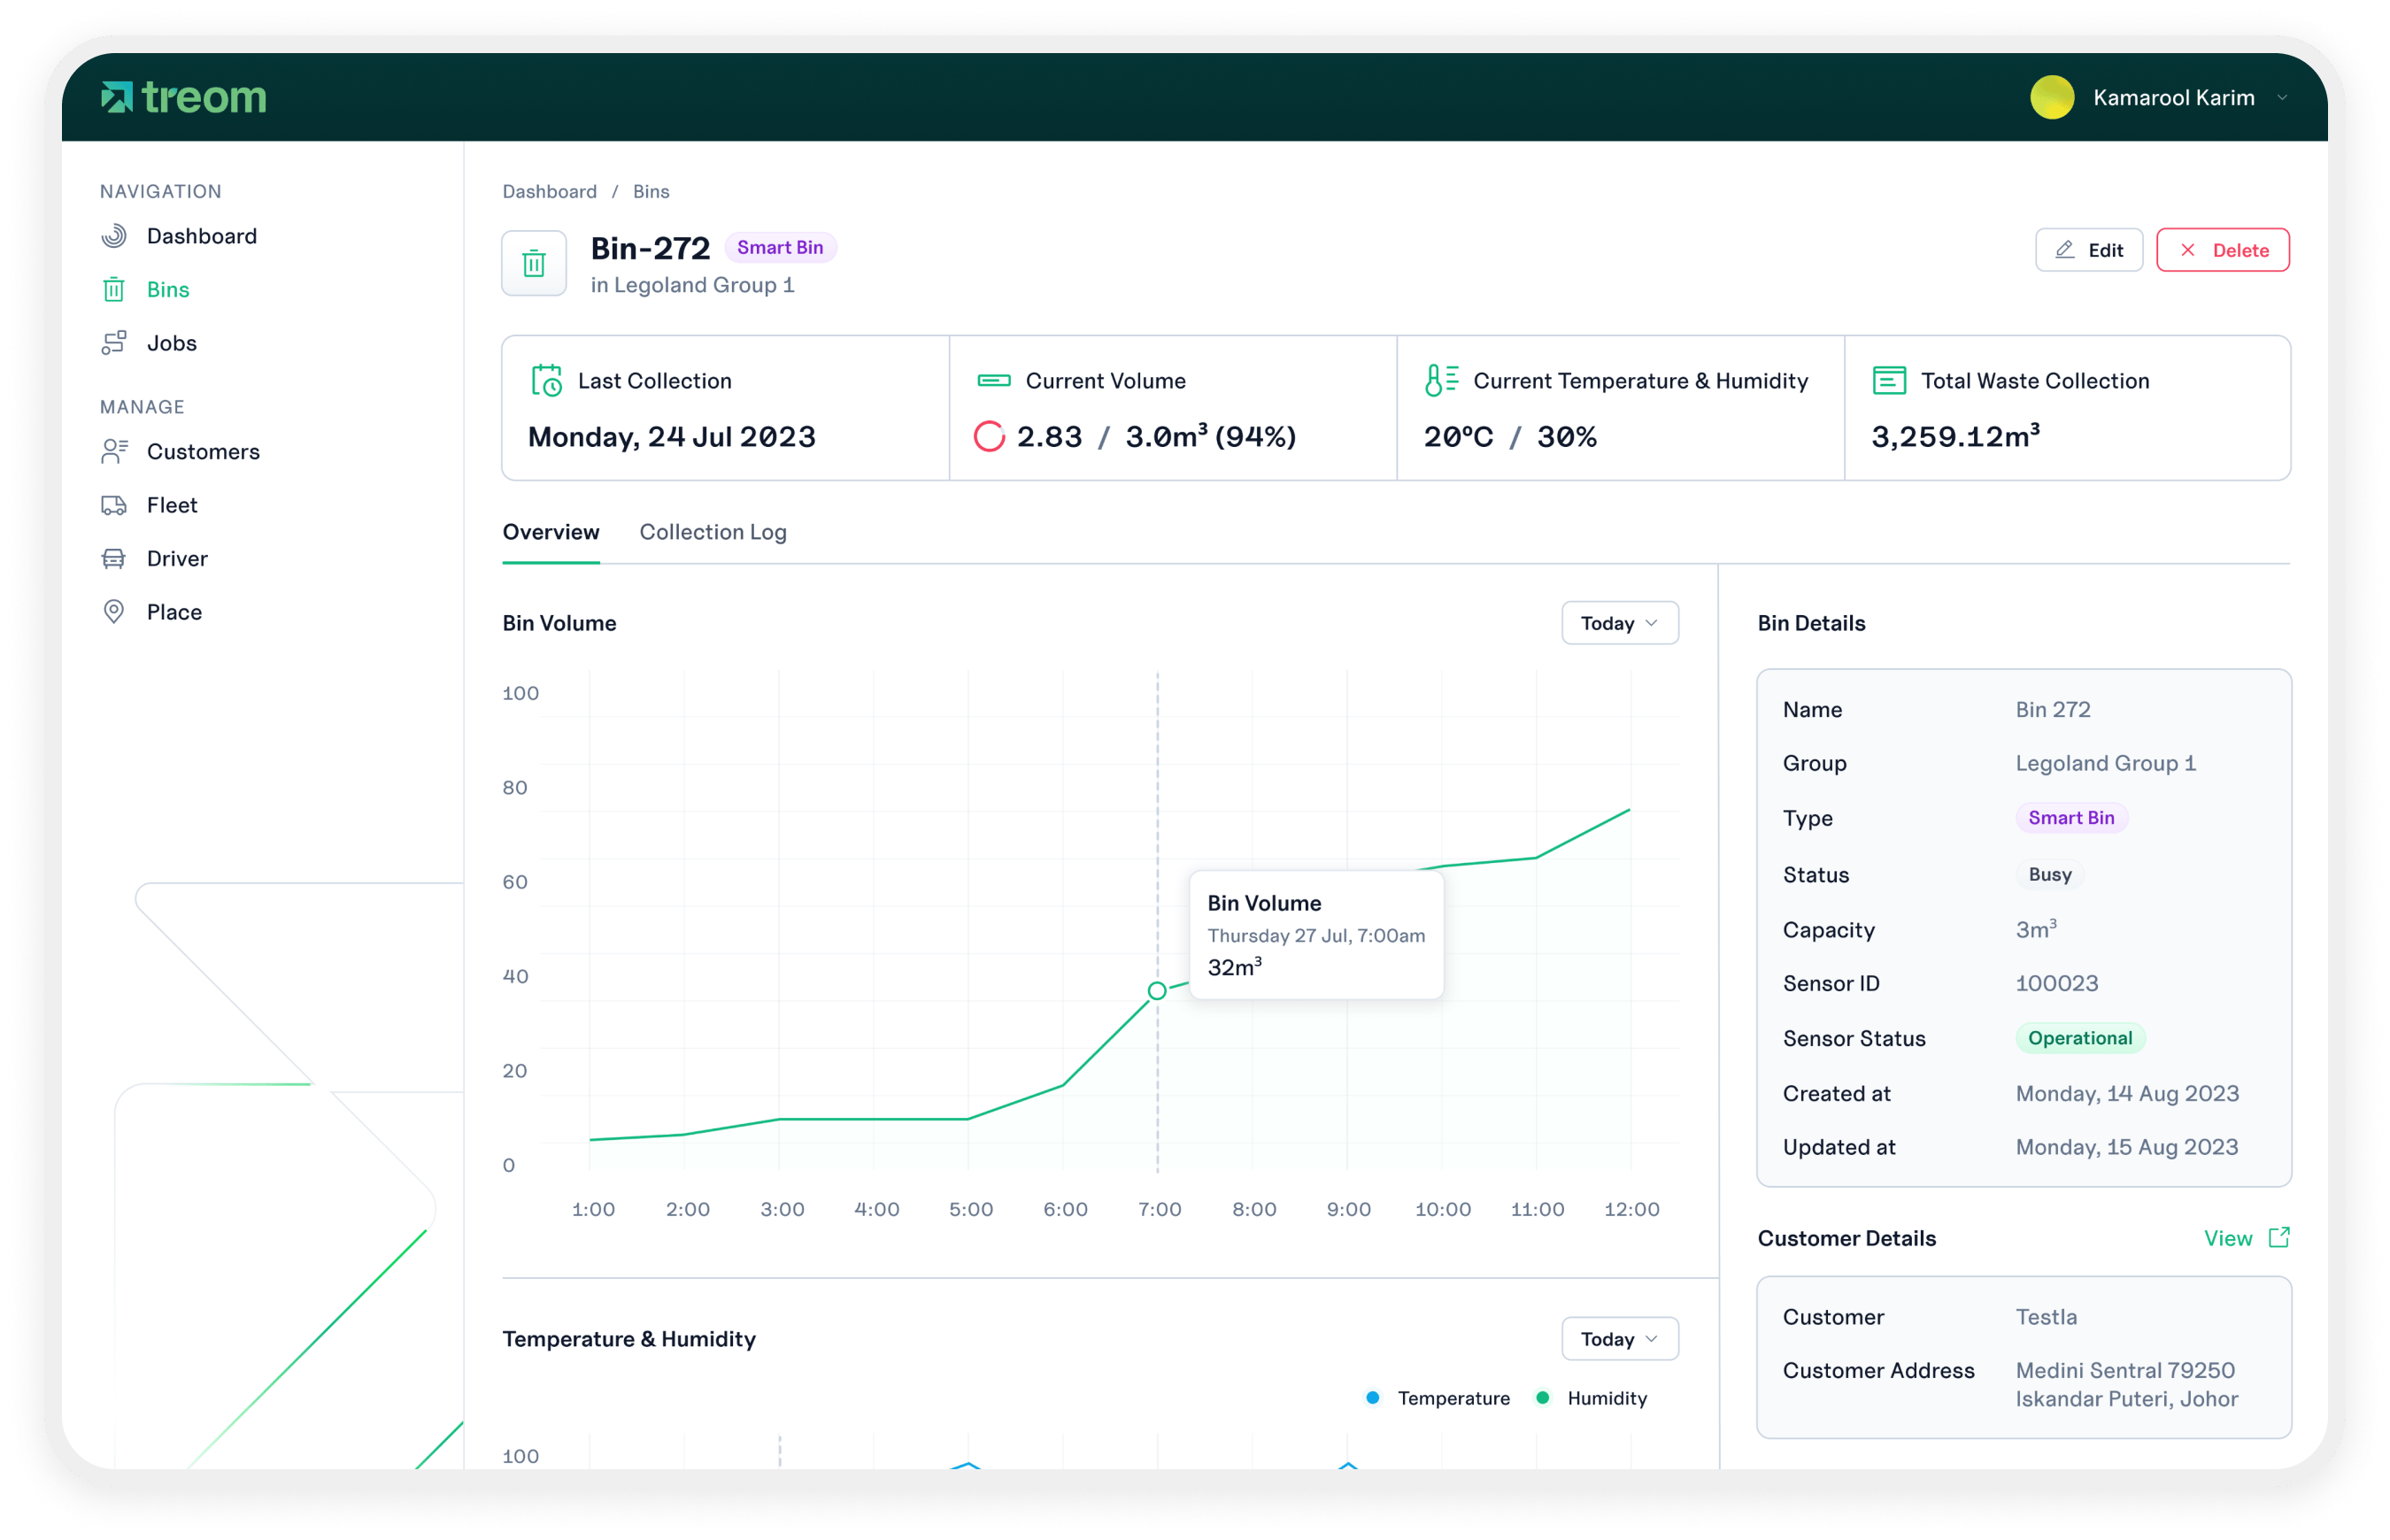Open Dashboard via its spiral icon
The image size is (2390, 1540).
coord(114,236)
